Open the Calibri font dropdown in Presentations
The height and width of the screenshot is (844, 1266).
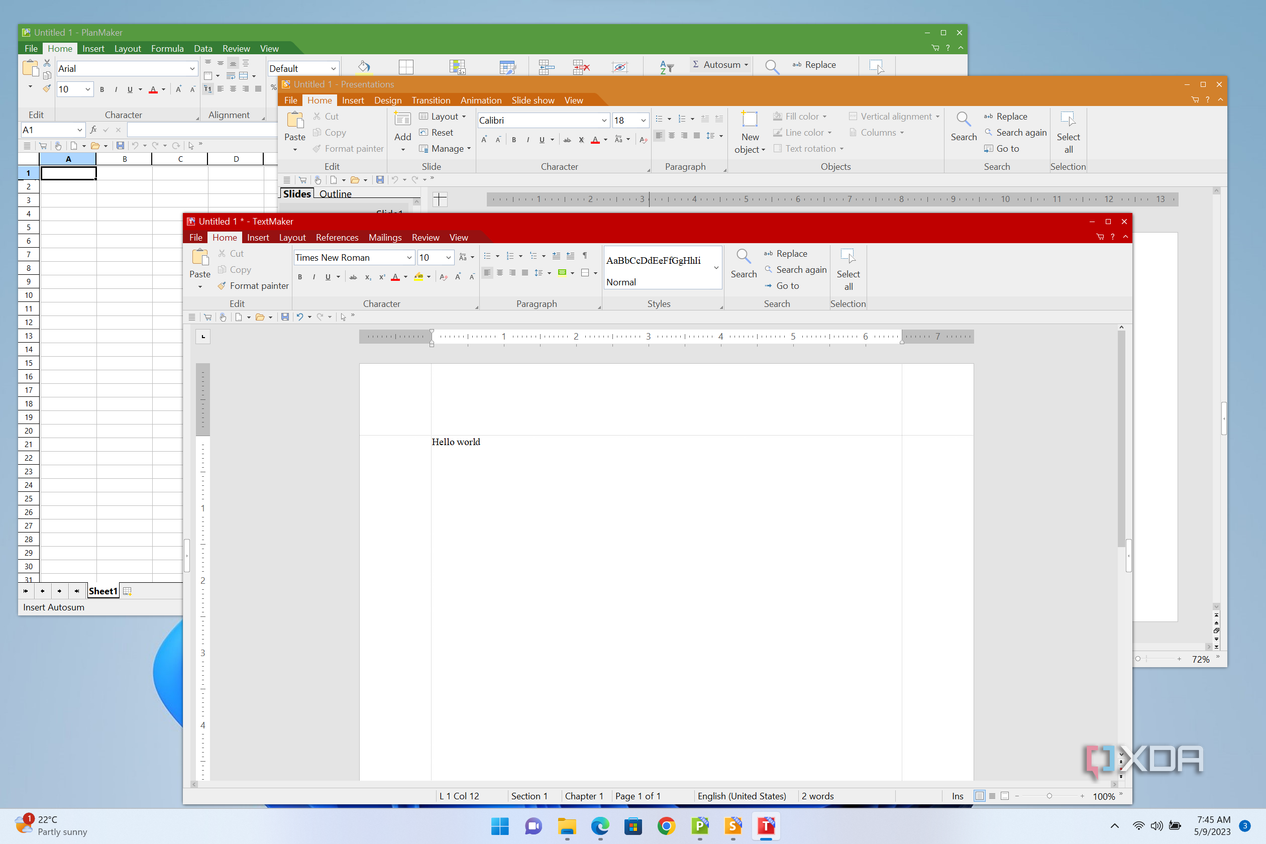coord(604,120)
